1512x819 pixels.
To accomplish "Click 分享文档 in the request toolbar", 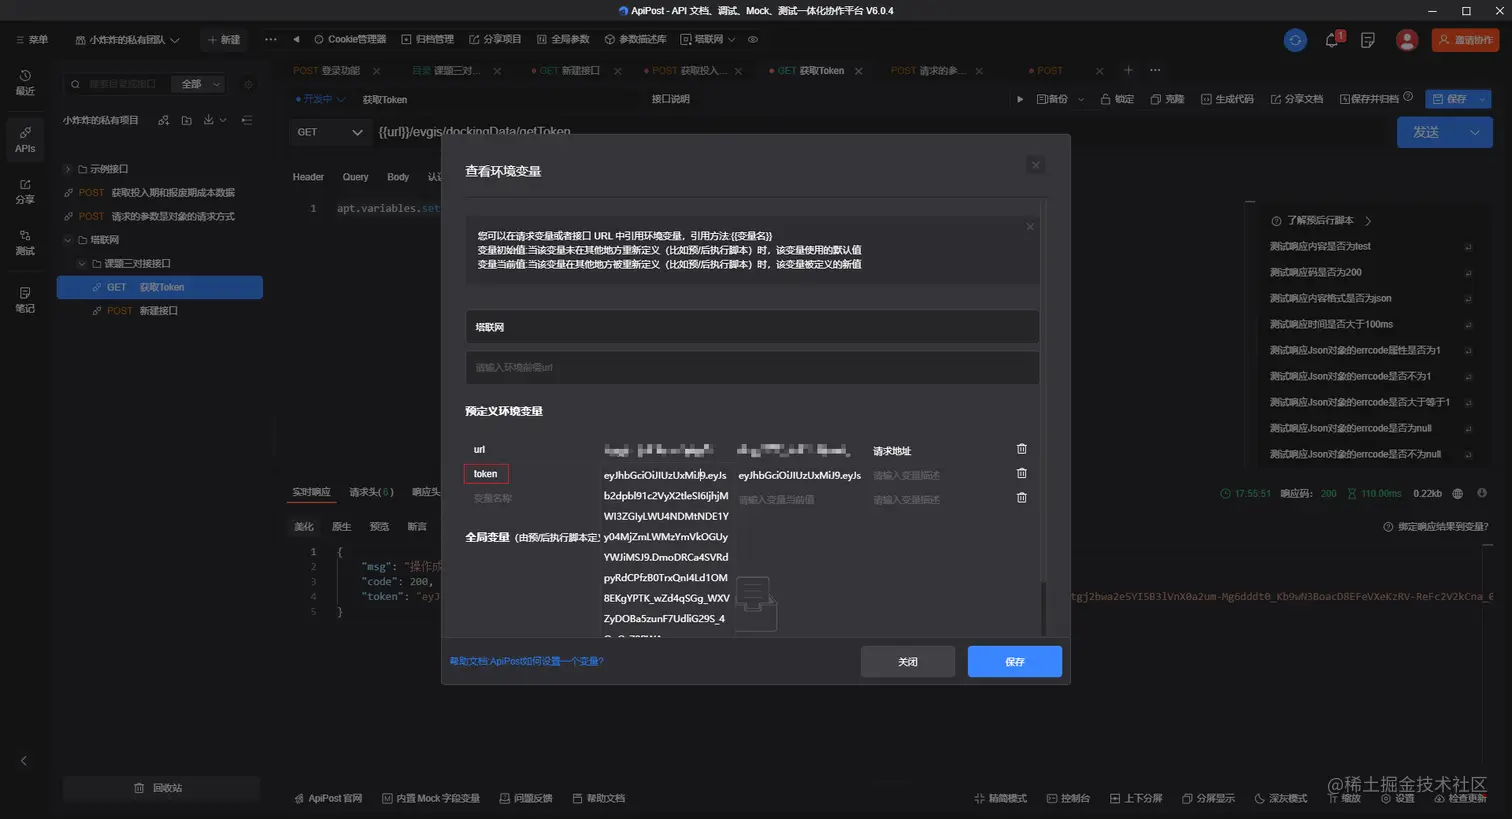I will point(1296,99).
